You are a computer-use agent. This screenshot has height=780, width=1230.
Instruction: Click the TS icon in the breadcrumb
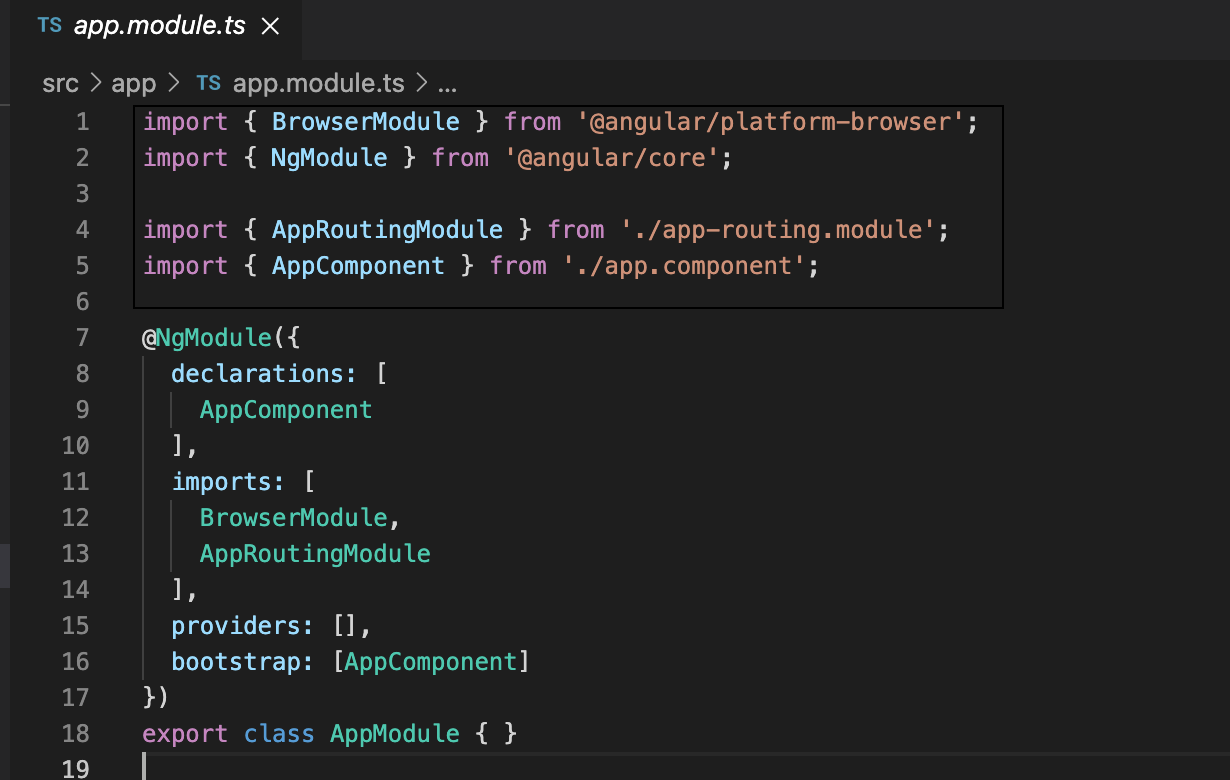209,82
